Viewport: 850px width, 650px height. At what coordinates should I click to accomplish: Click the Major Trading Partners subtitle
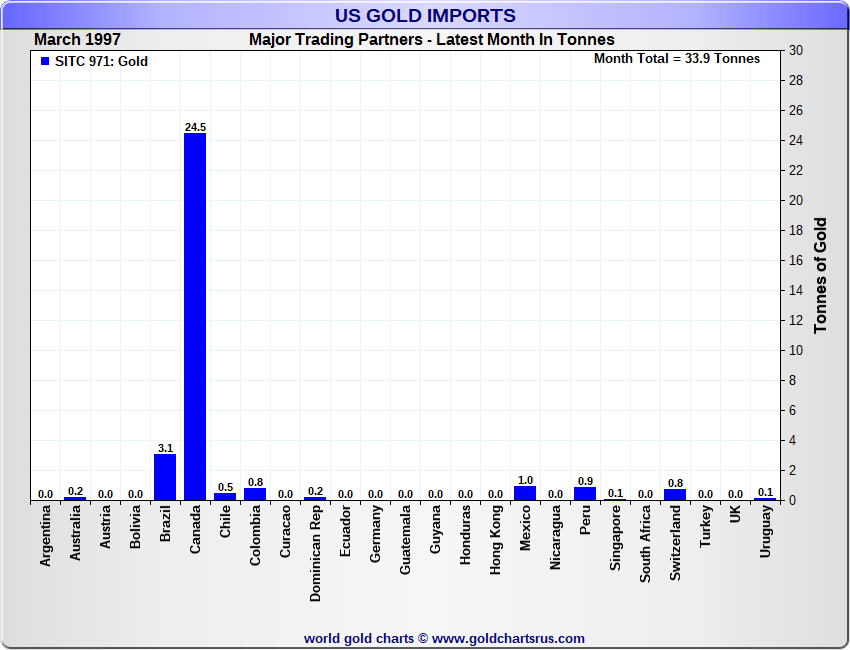(431, 40)
